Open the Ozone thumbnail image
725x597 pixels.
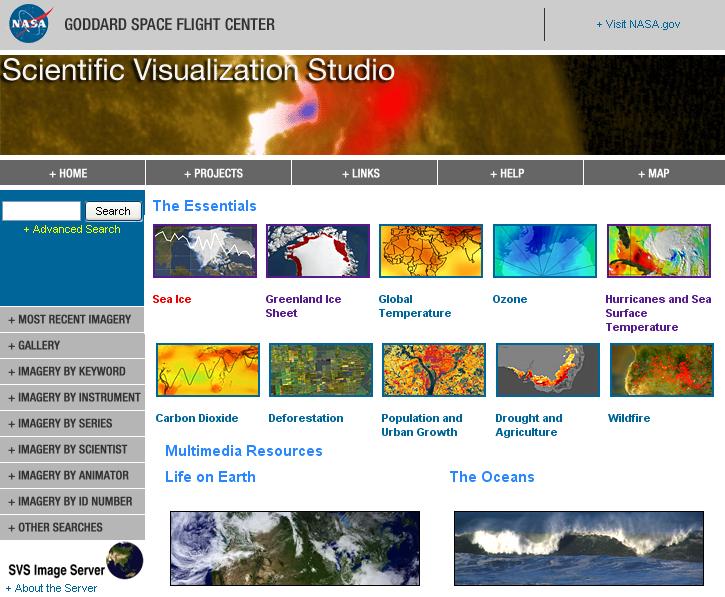545,251
